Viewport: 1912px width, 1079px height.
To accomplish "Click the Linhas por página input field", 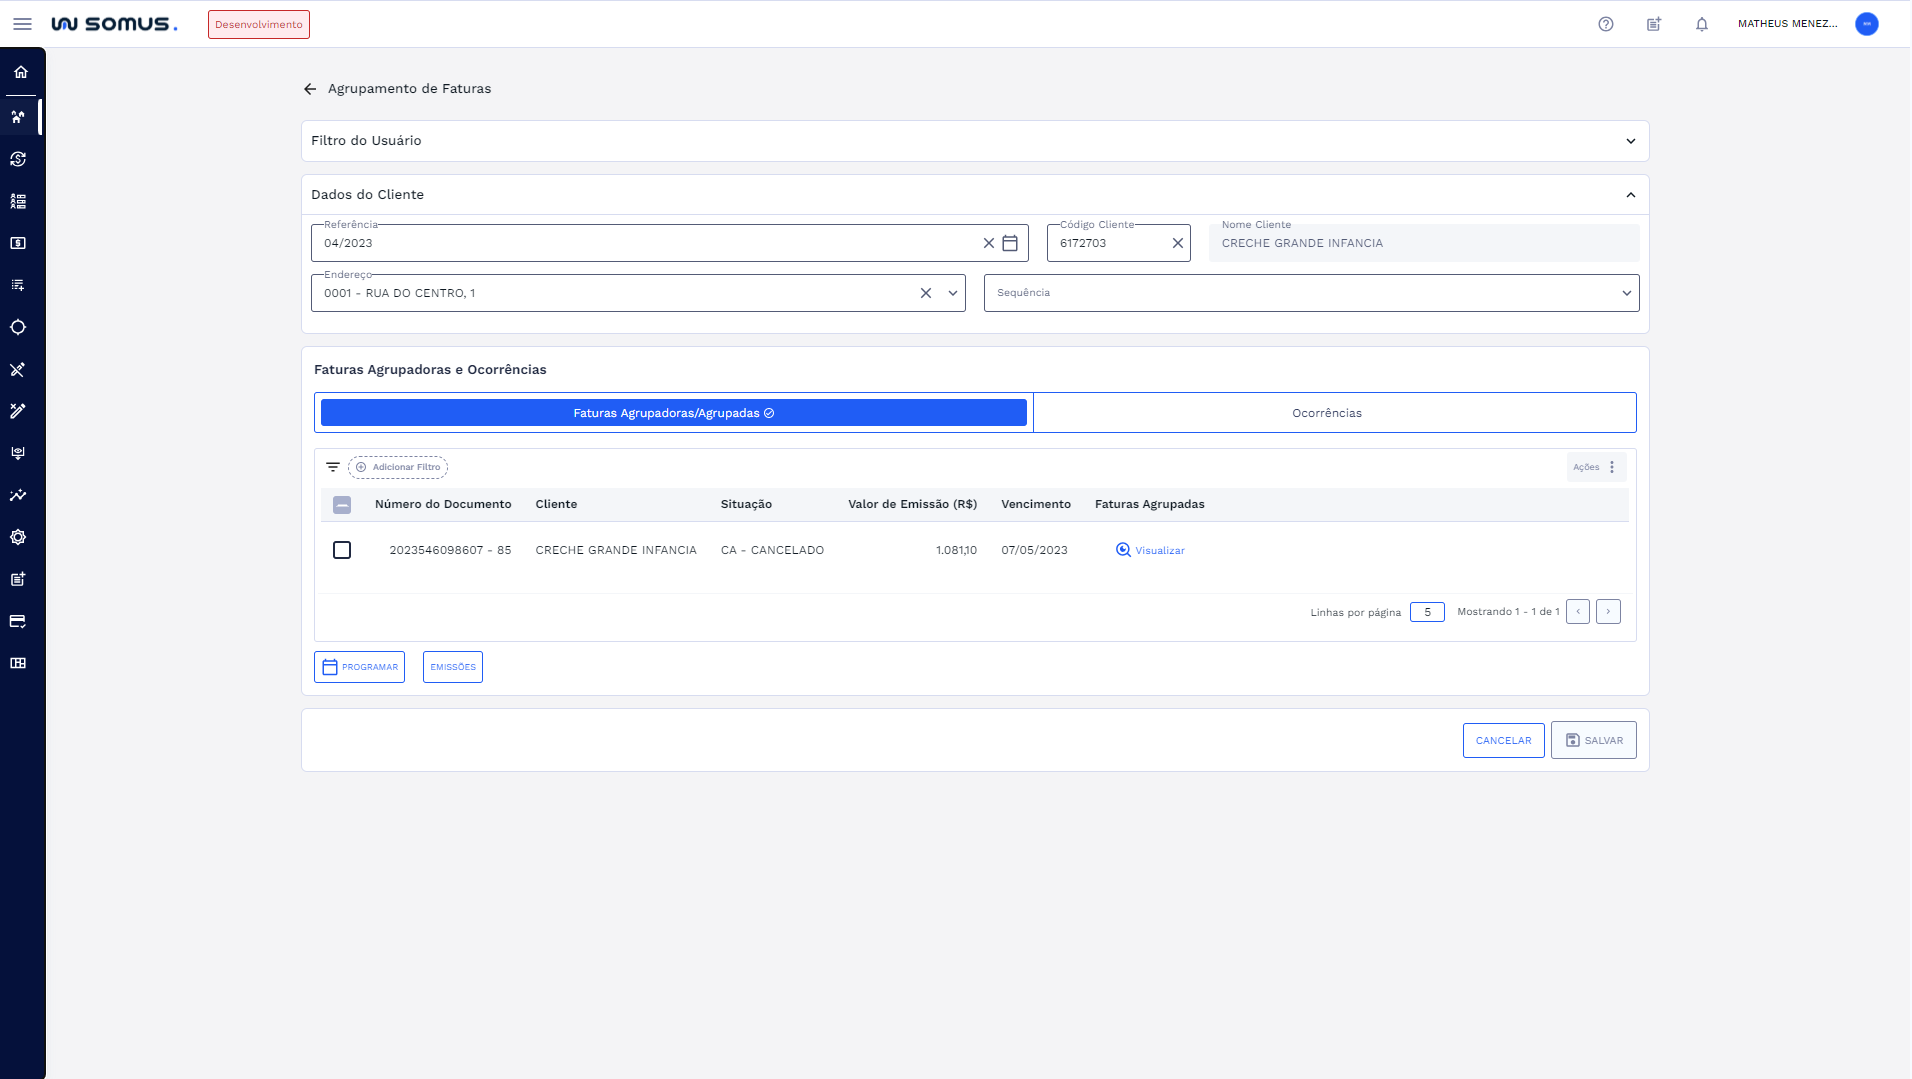I will (x=1426, y=612).
